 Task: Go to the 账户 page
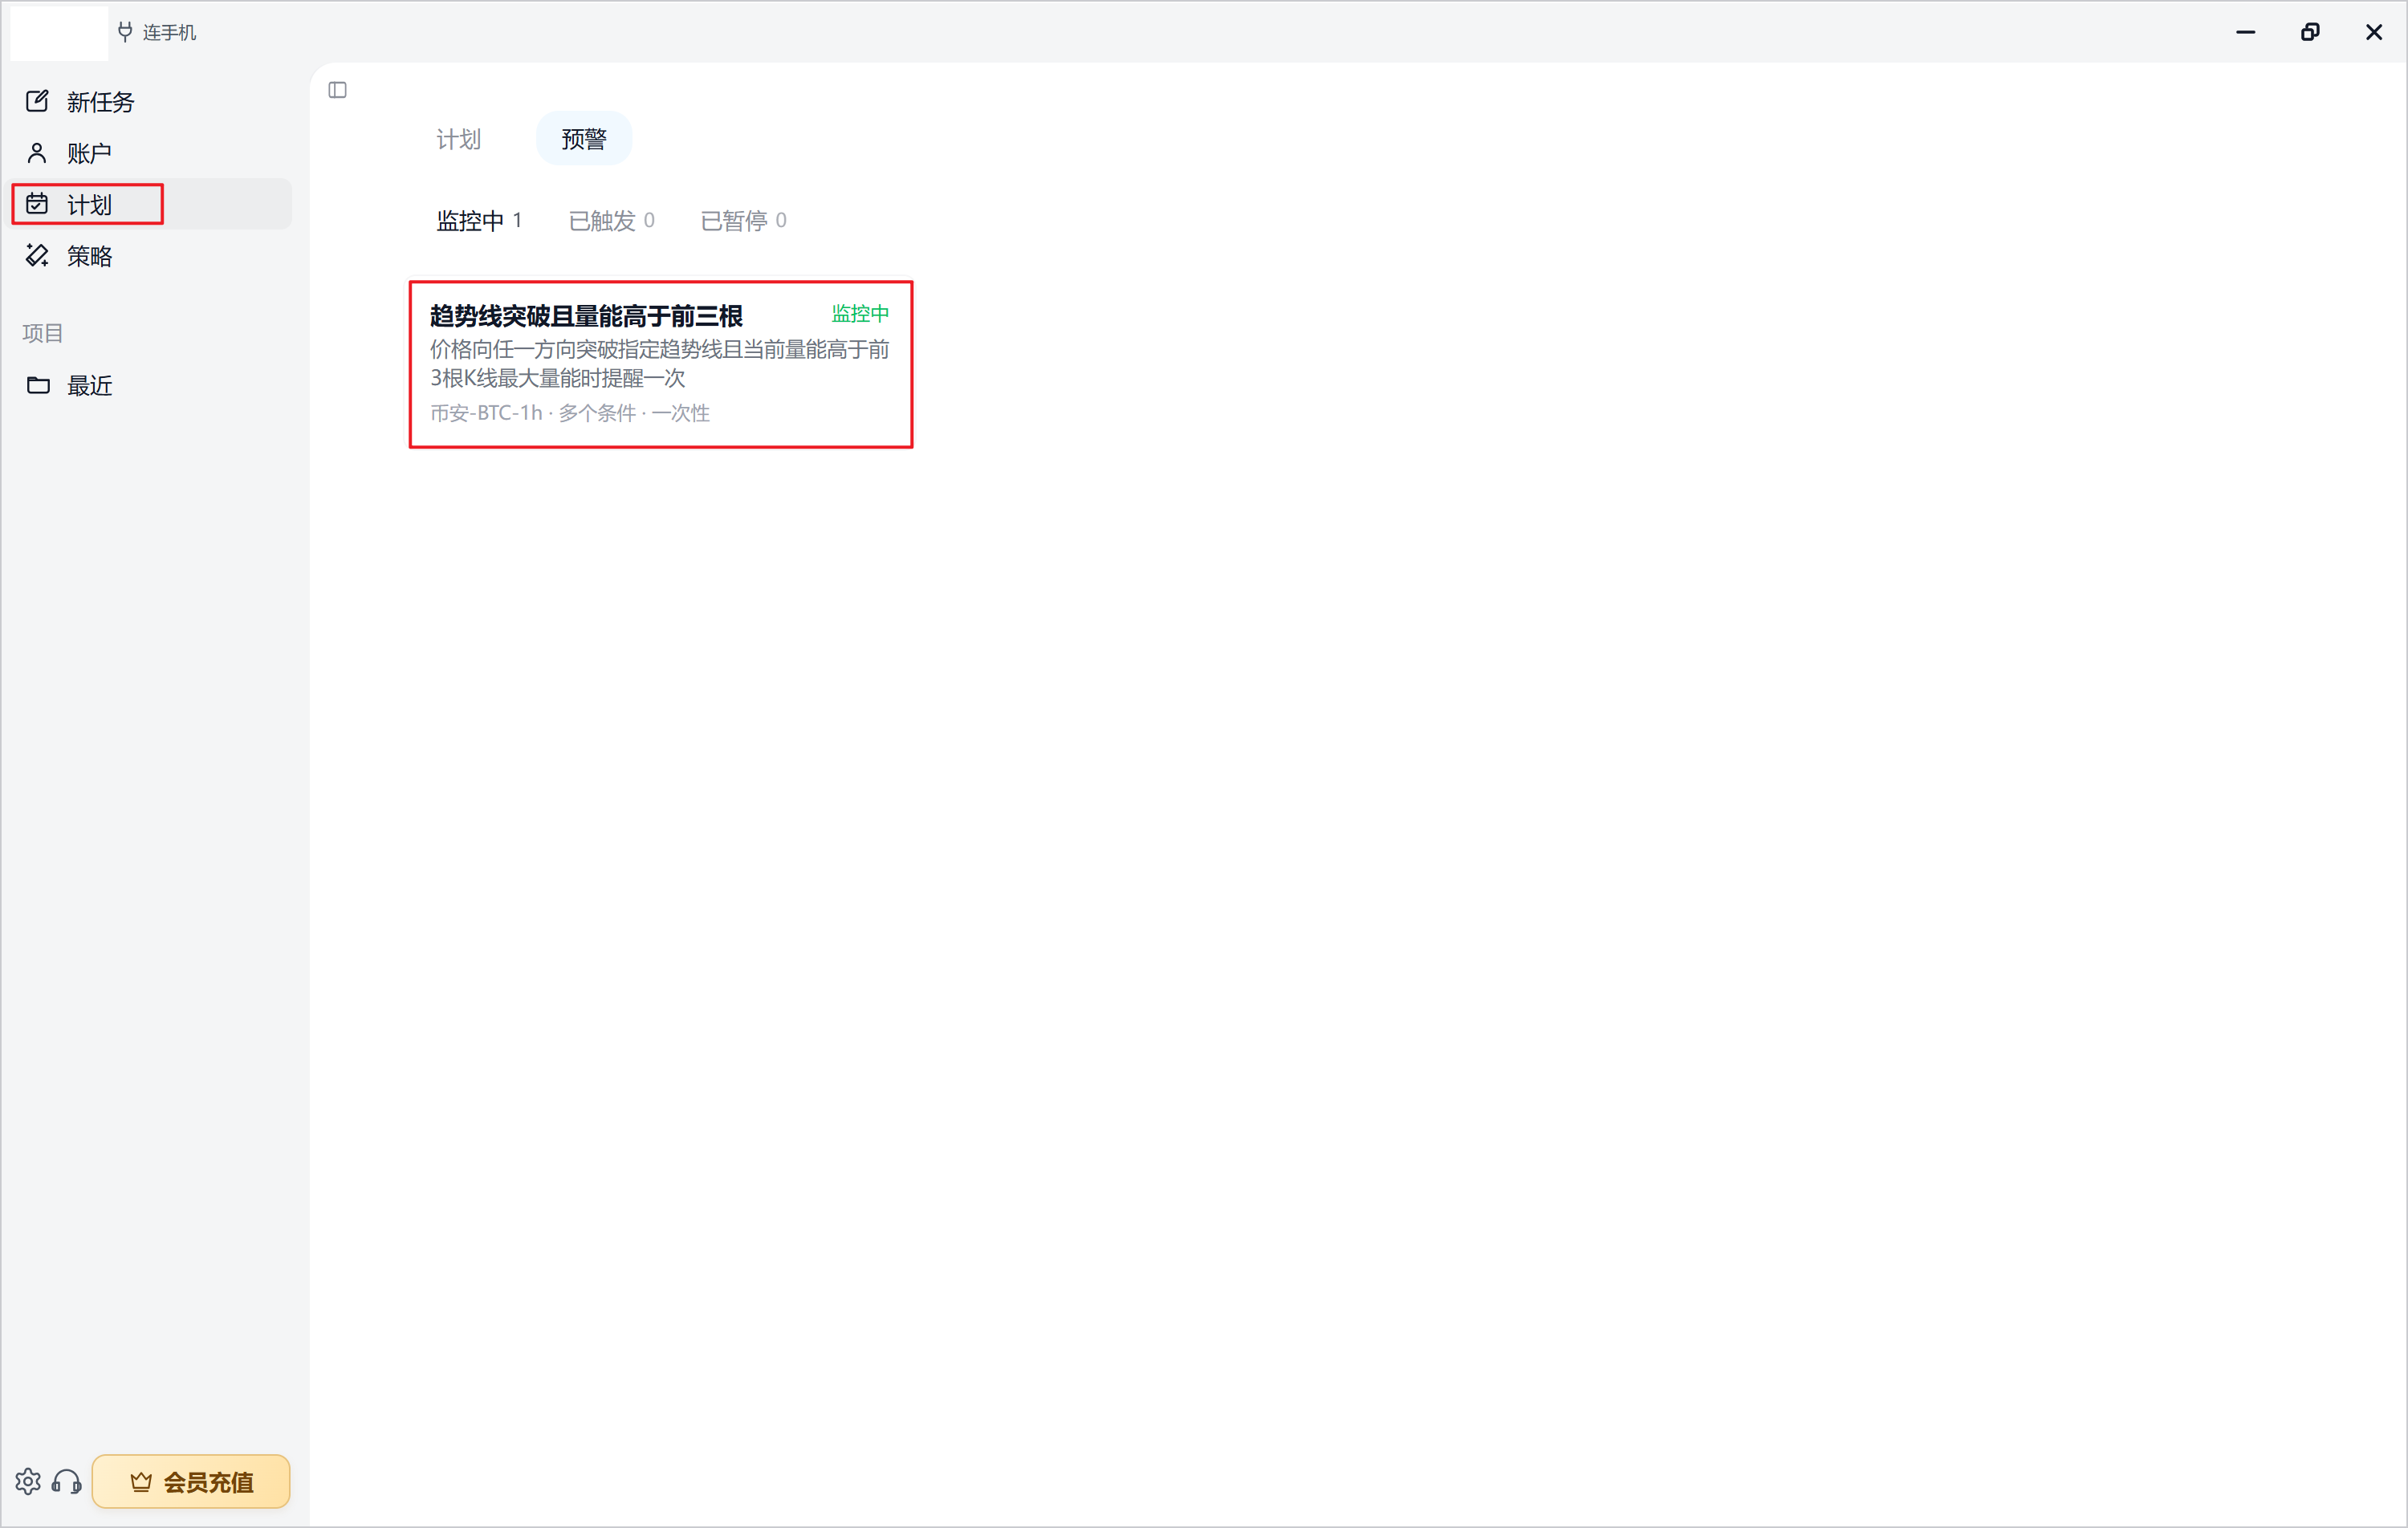pos(151,153)
